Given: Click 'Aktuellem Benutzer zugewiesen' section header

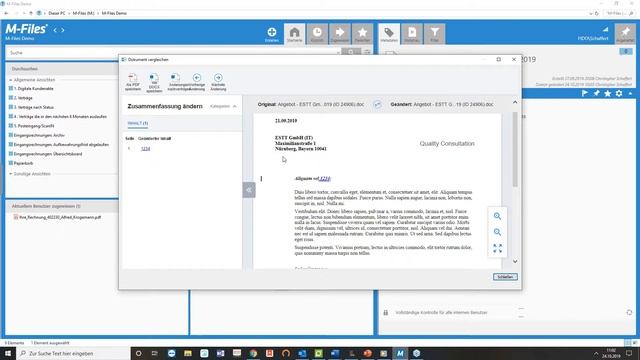Looking at the screenshot, I should coord(62,207).
